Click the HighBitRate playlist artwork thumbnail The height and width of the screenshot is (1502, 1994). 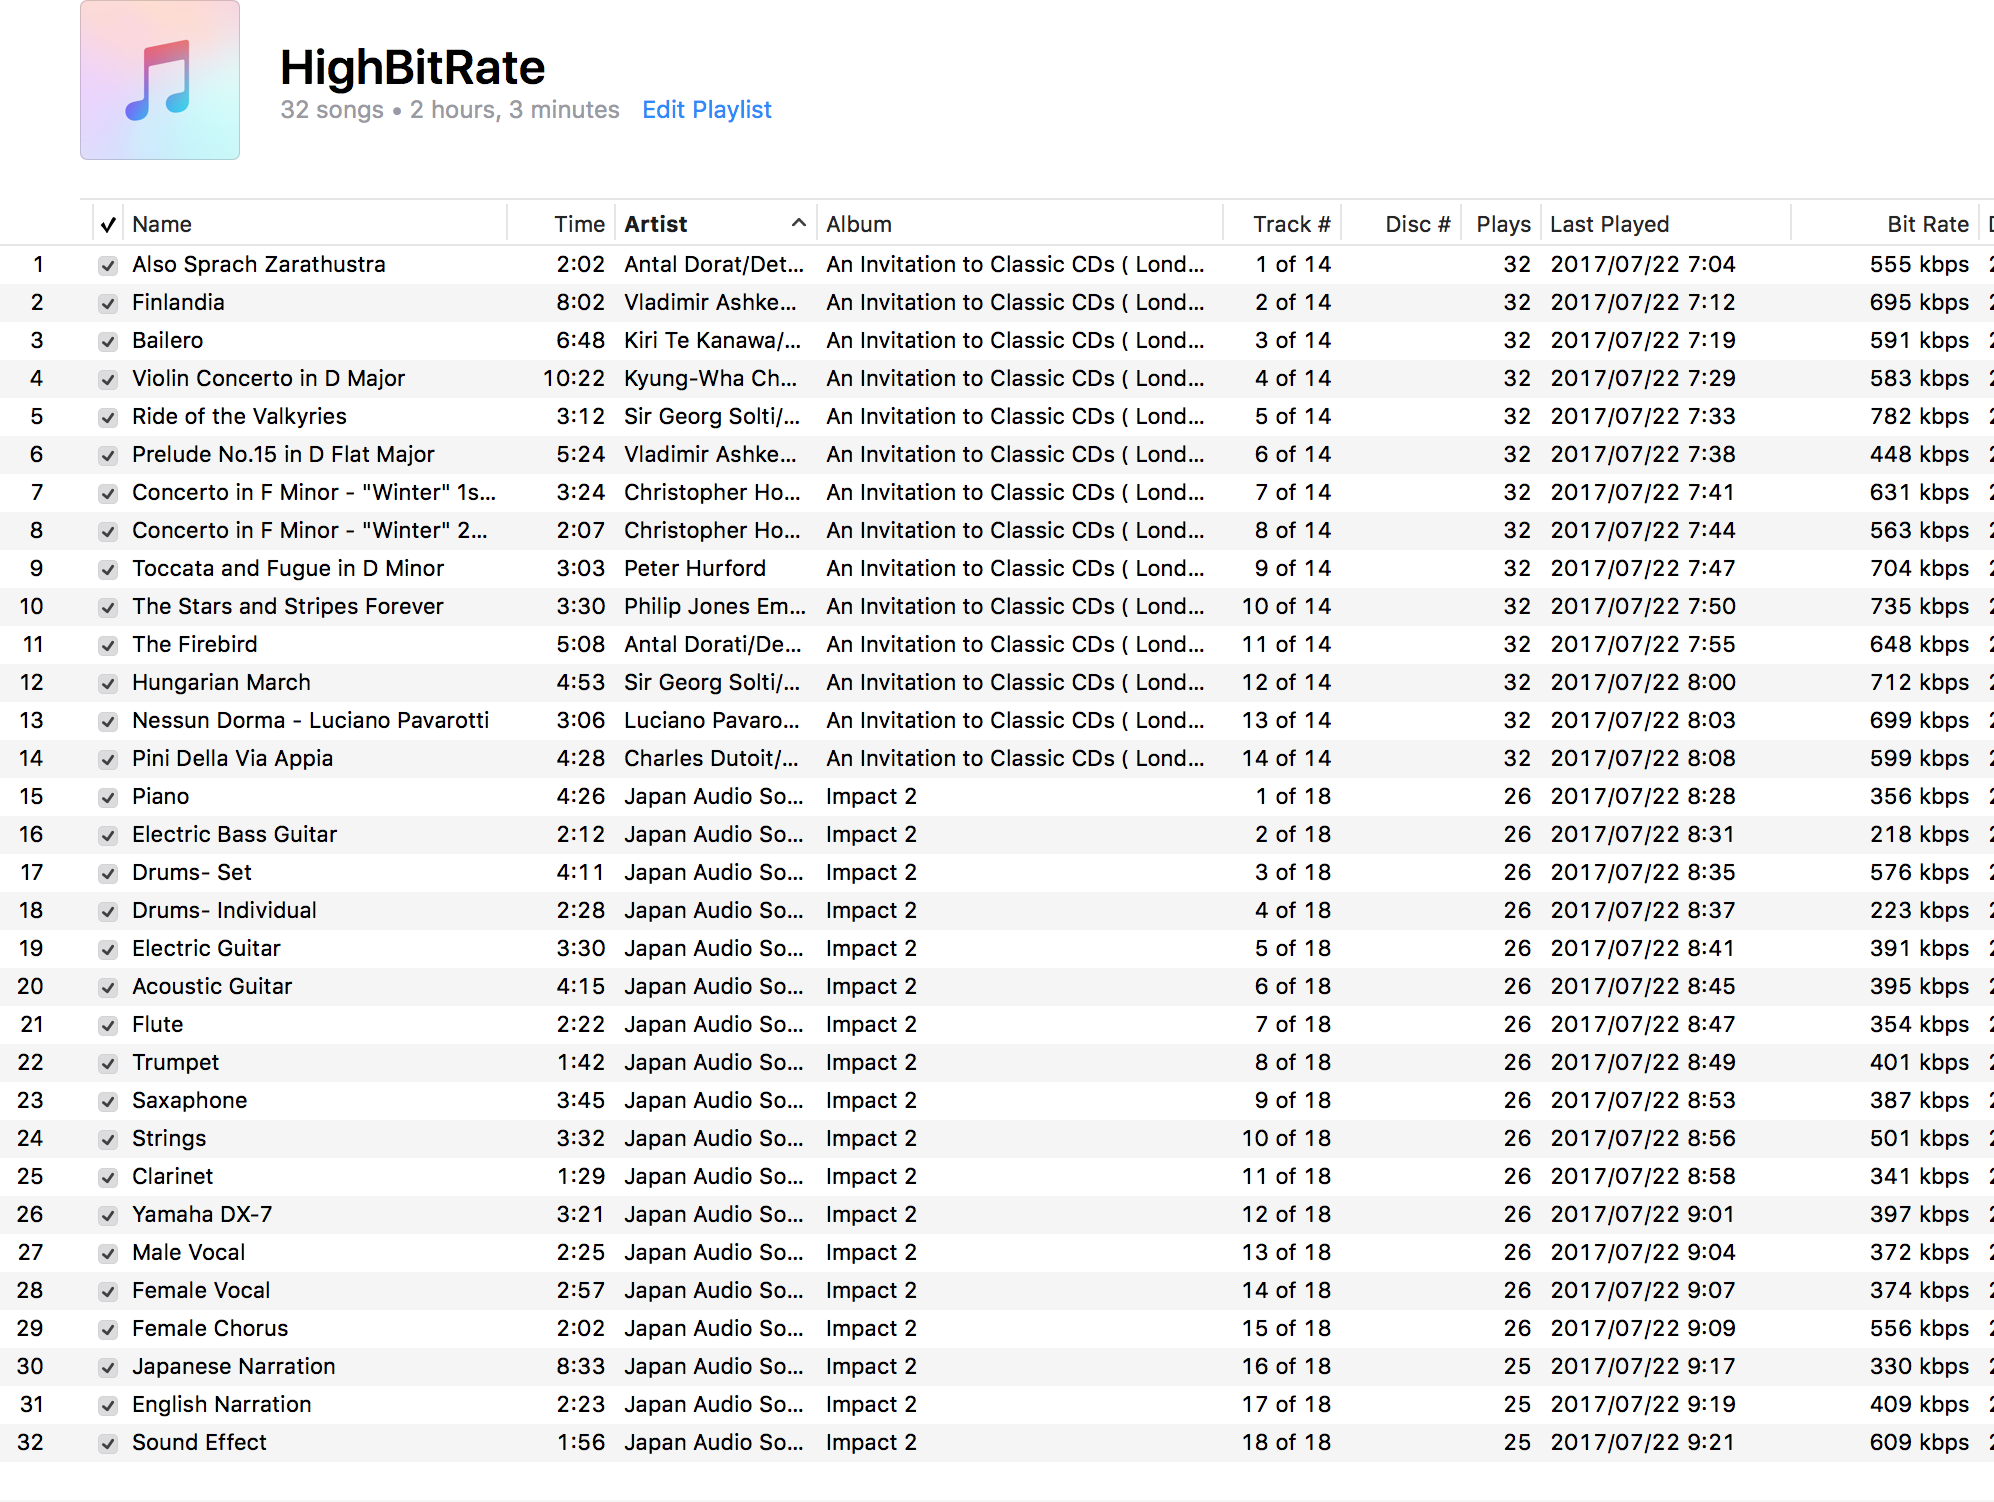[x=160, y=80]
